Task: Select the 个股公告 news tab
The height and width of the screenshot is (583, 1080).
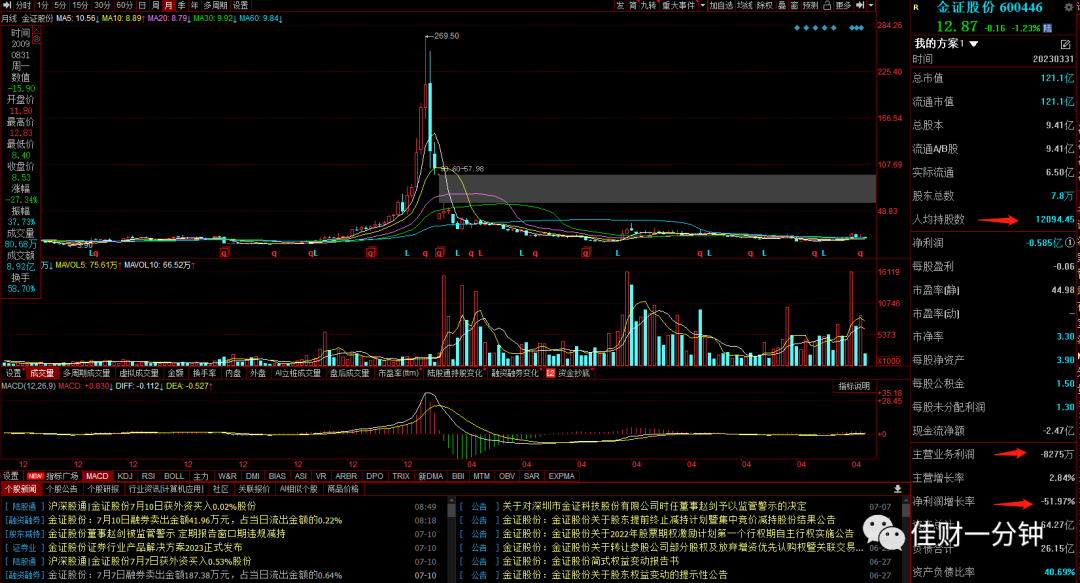Action: pos(62,489)
